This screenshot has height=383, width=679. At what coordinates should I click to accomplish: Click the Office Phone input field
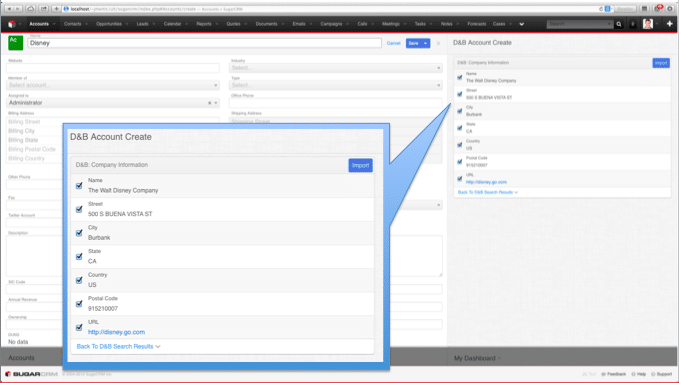click(336, 103)
